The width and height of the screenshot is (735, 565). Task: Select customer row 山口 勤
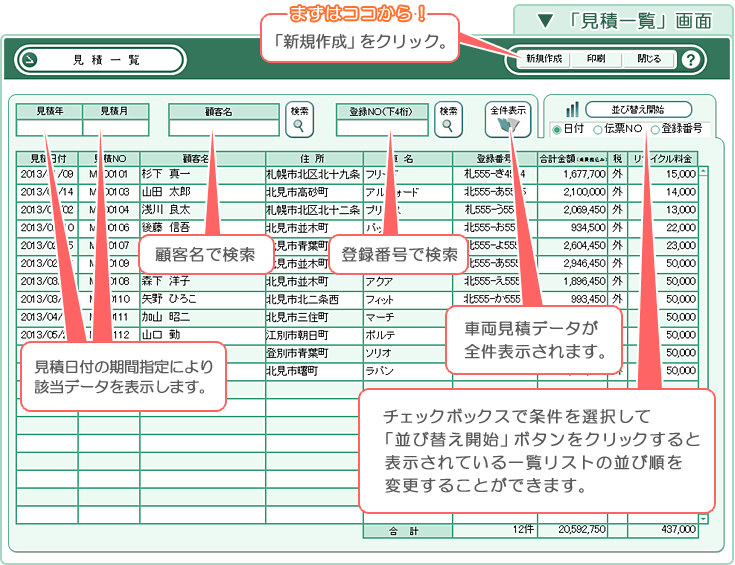[202, 335]
